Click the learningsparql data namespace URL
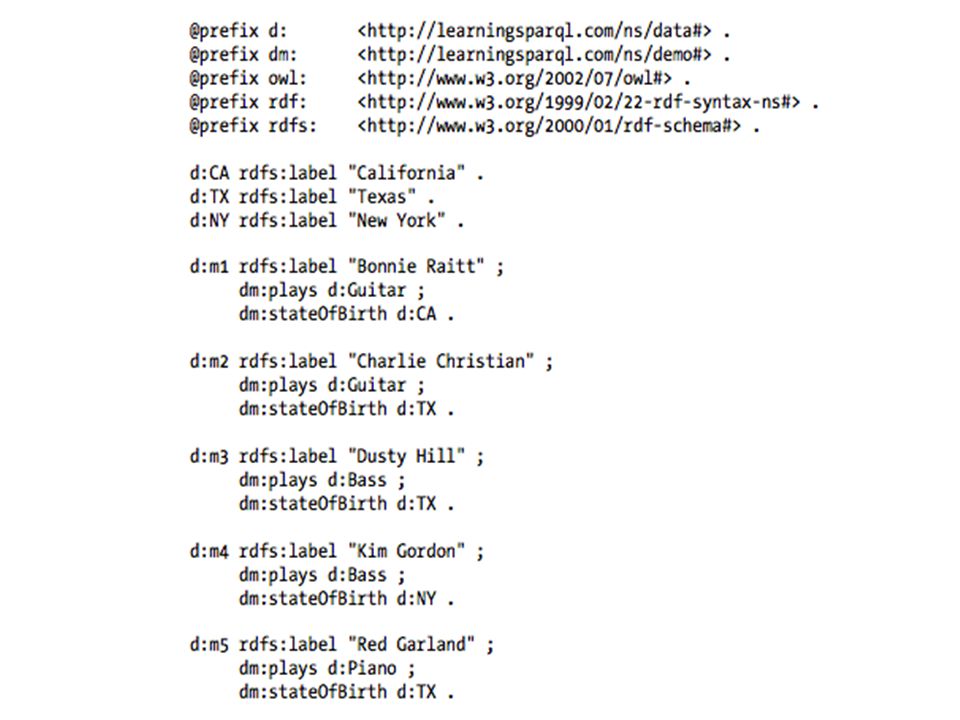 (x=534, y=31)
